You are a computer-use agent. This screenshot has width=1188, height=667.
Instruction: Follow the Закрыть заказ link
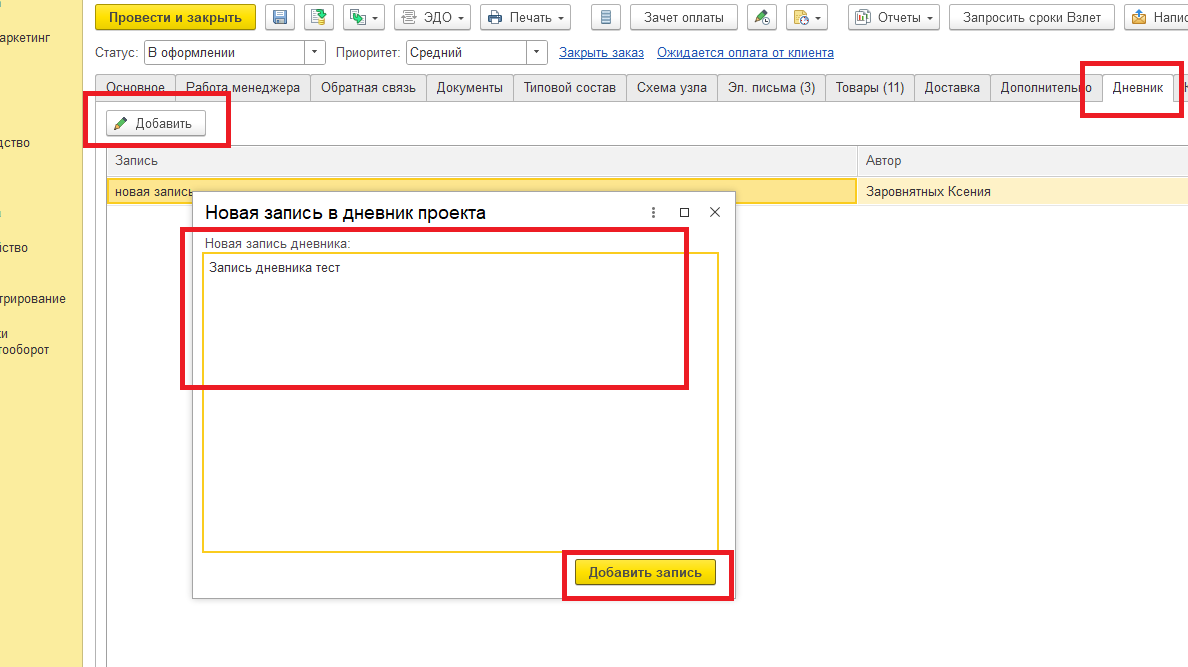(602, 52)
